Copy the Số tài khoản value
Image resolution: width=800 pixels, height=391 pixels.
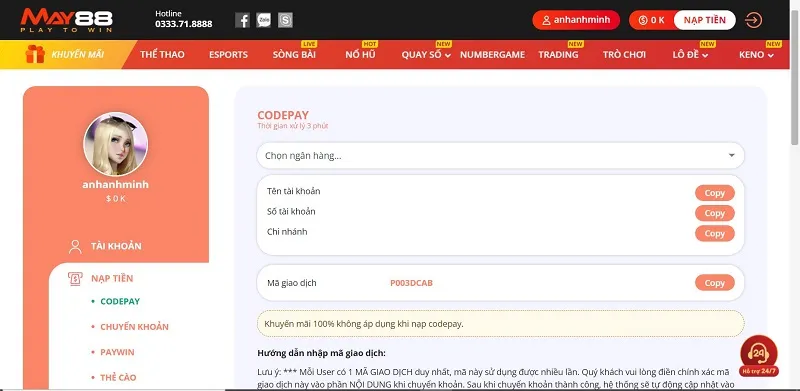[x=715, y=213]
